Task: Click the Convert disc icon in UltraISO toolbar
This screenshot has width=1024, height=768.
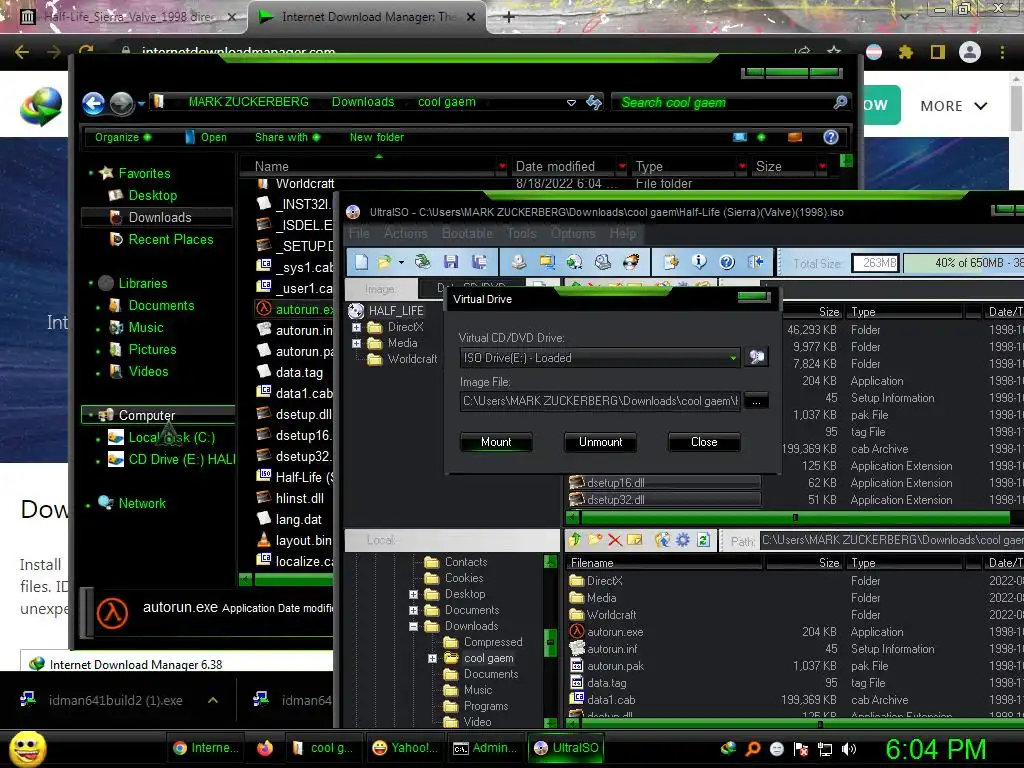Action: 575,263
